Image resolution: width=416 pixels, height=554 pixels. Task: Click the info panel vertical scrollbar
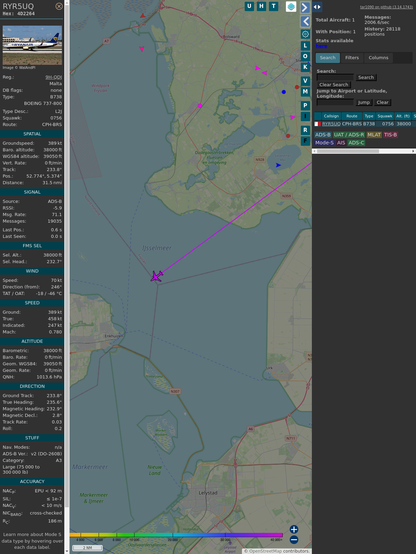(x=67, y=277)
